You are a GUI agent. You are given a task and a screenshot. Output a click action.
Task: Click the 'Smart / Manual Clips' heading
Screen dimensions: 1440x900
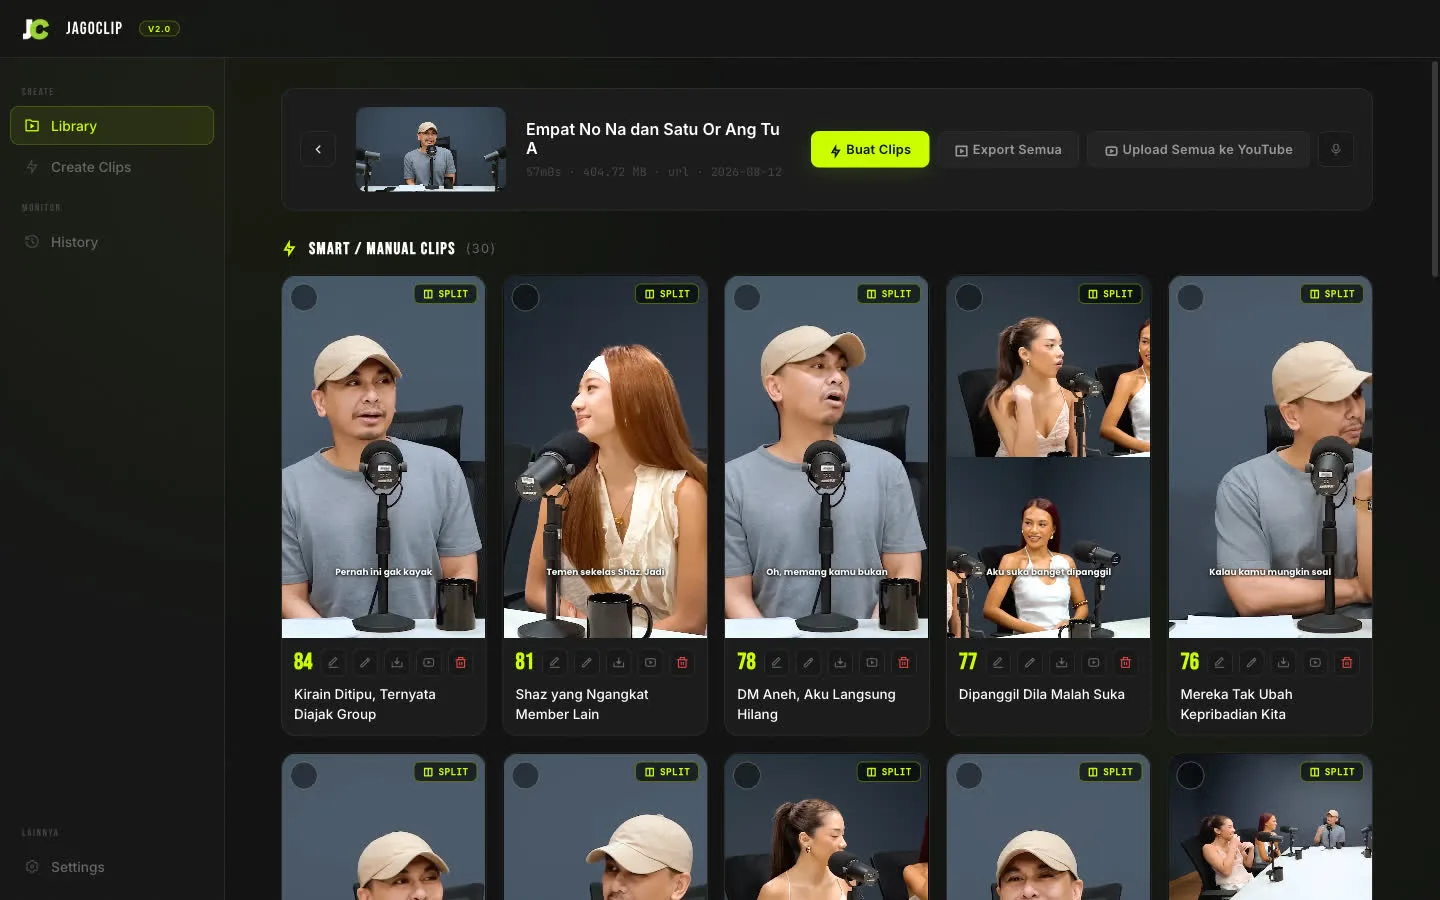pyautogui.click(x=381, y=248)
